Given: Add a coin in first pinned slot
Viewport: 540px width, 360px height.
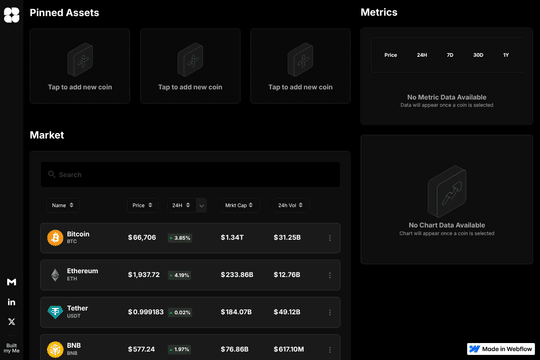Looking at the screenshot, I should [80, 66].
